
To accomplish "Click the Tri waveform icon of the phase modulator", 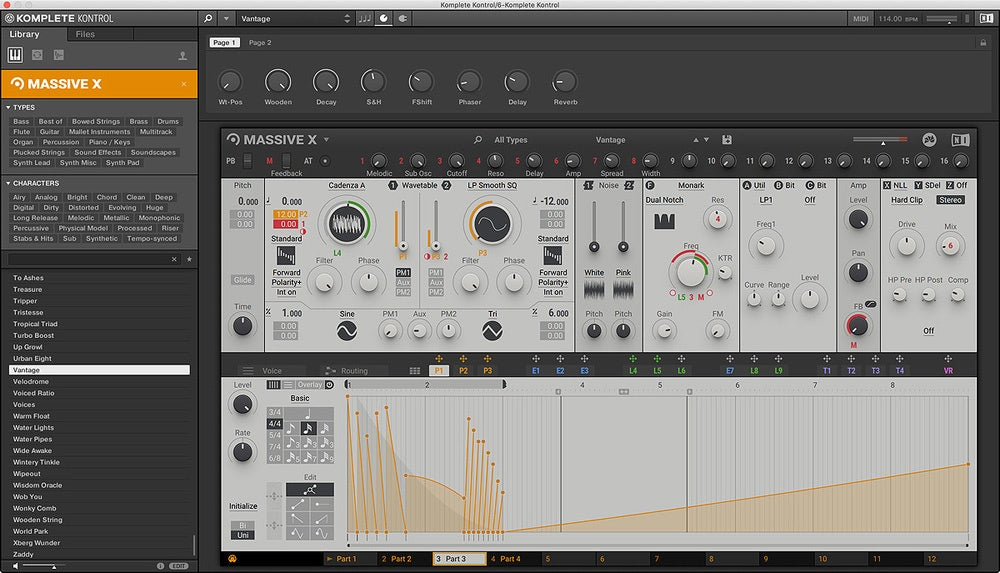I will (x=492, y=331).
